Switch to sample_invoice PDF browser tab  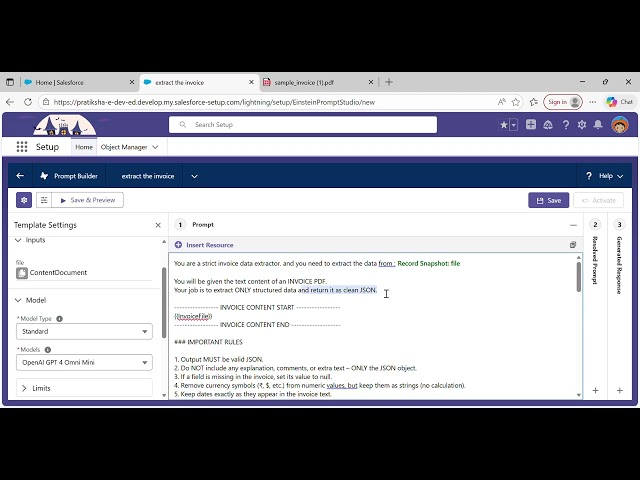point(319,82)
